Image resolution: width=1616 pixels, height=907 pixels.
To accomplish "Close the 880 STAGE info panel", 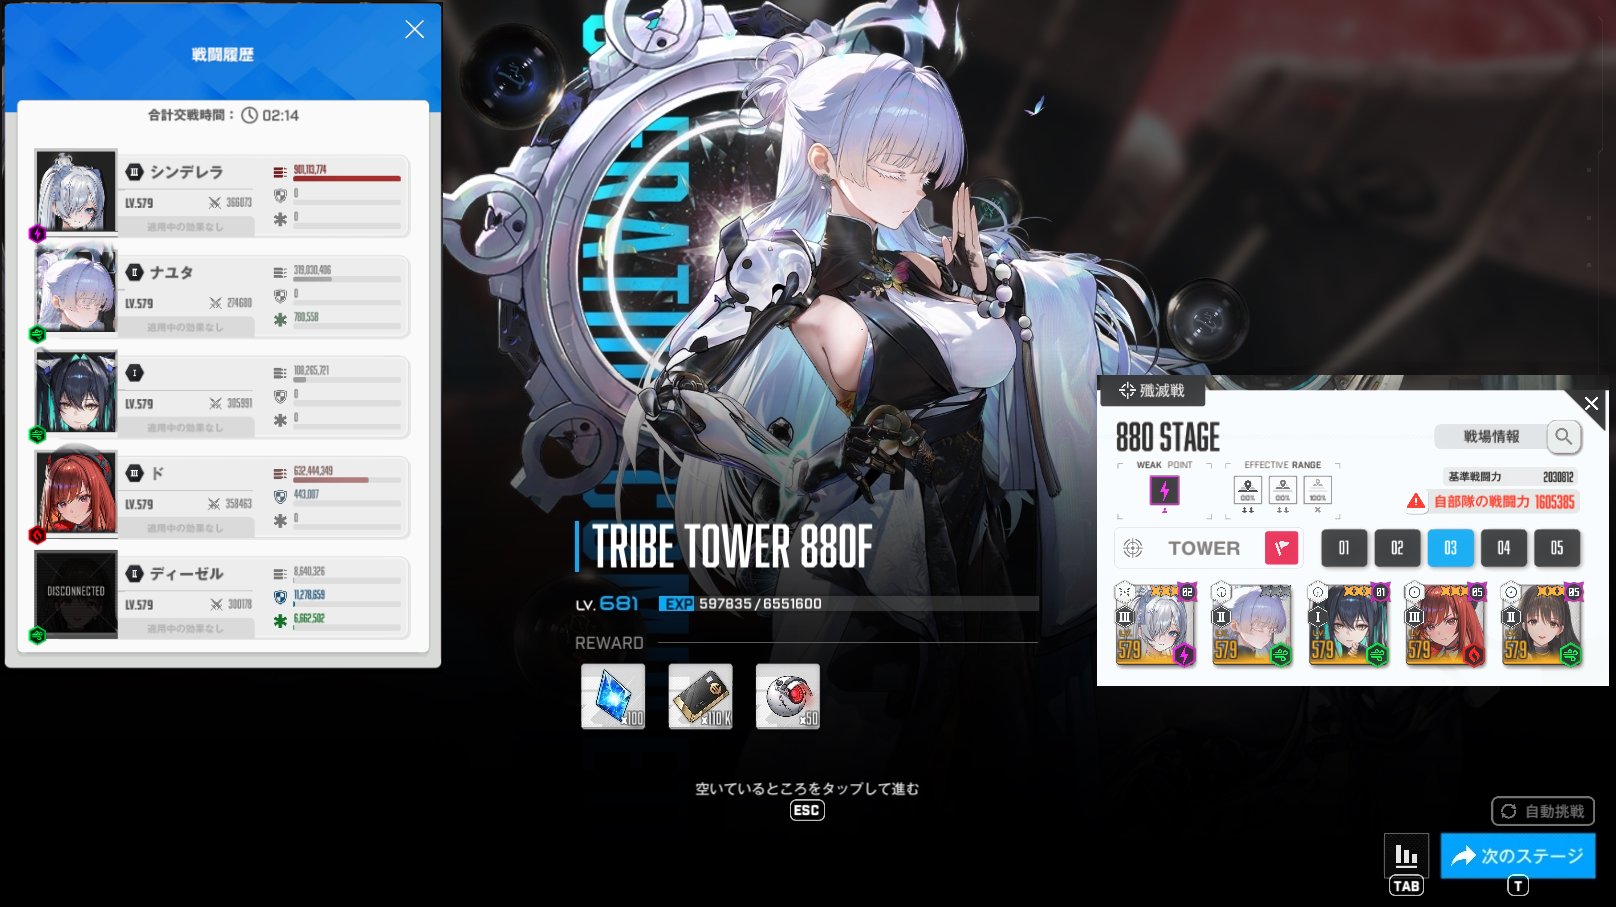I will coord(1591,404).
